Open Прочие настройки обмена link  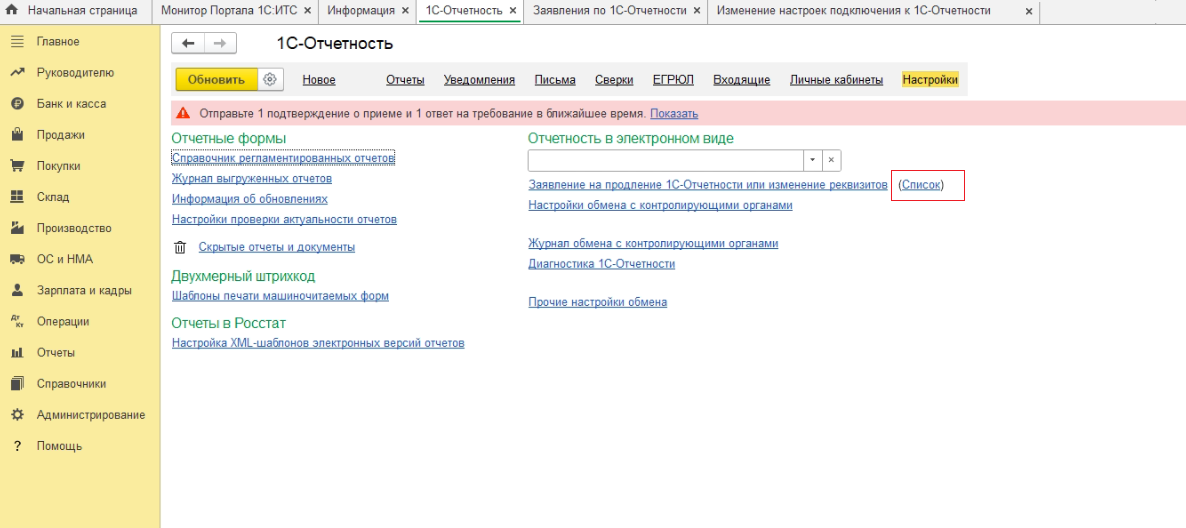[x=598, y=302]
